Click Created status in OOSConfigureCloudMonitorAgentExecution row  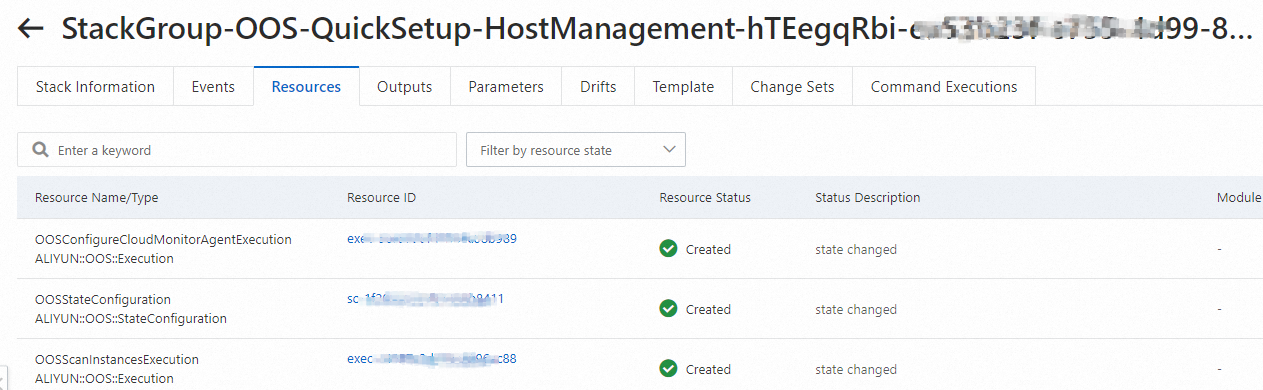[708, 250]
